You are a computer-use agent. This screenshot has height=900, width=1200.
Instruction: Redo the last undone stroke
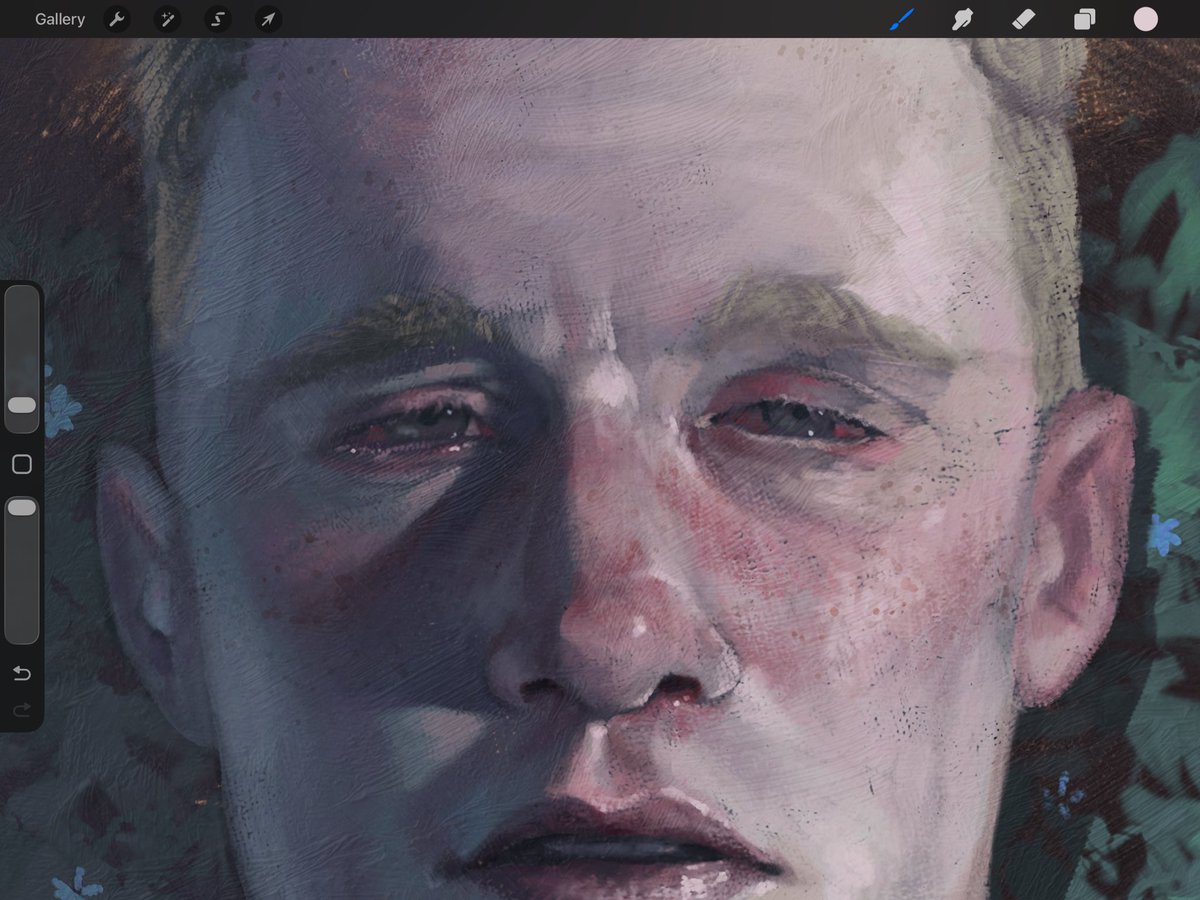tap(22, 711)
